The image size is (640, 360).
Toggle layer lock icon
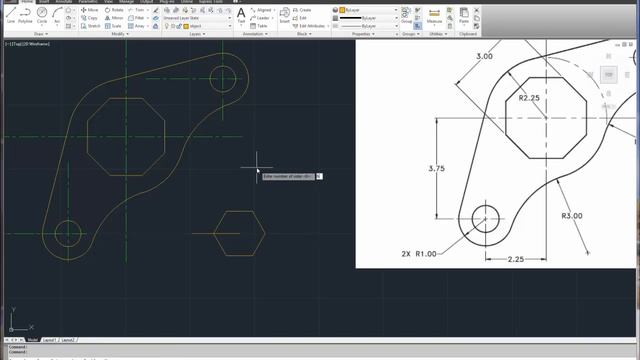[179, 26]
